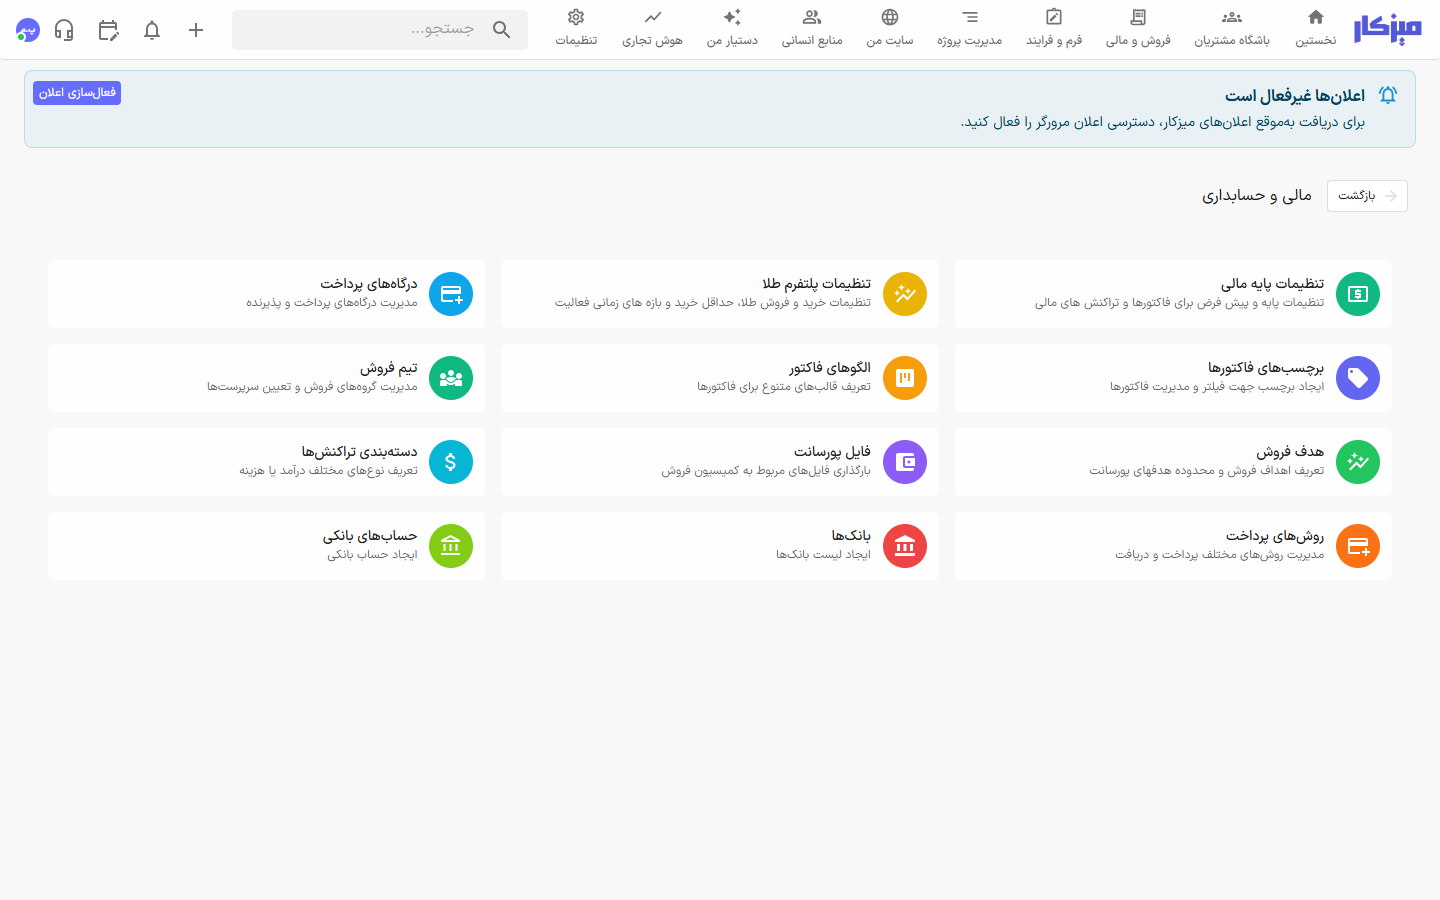Screen dimensions: 1440x900
Task: Click the تنظیمات پلتفرم طلا title
Action: point(816,284)
